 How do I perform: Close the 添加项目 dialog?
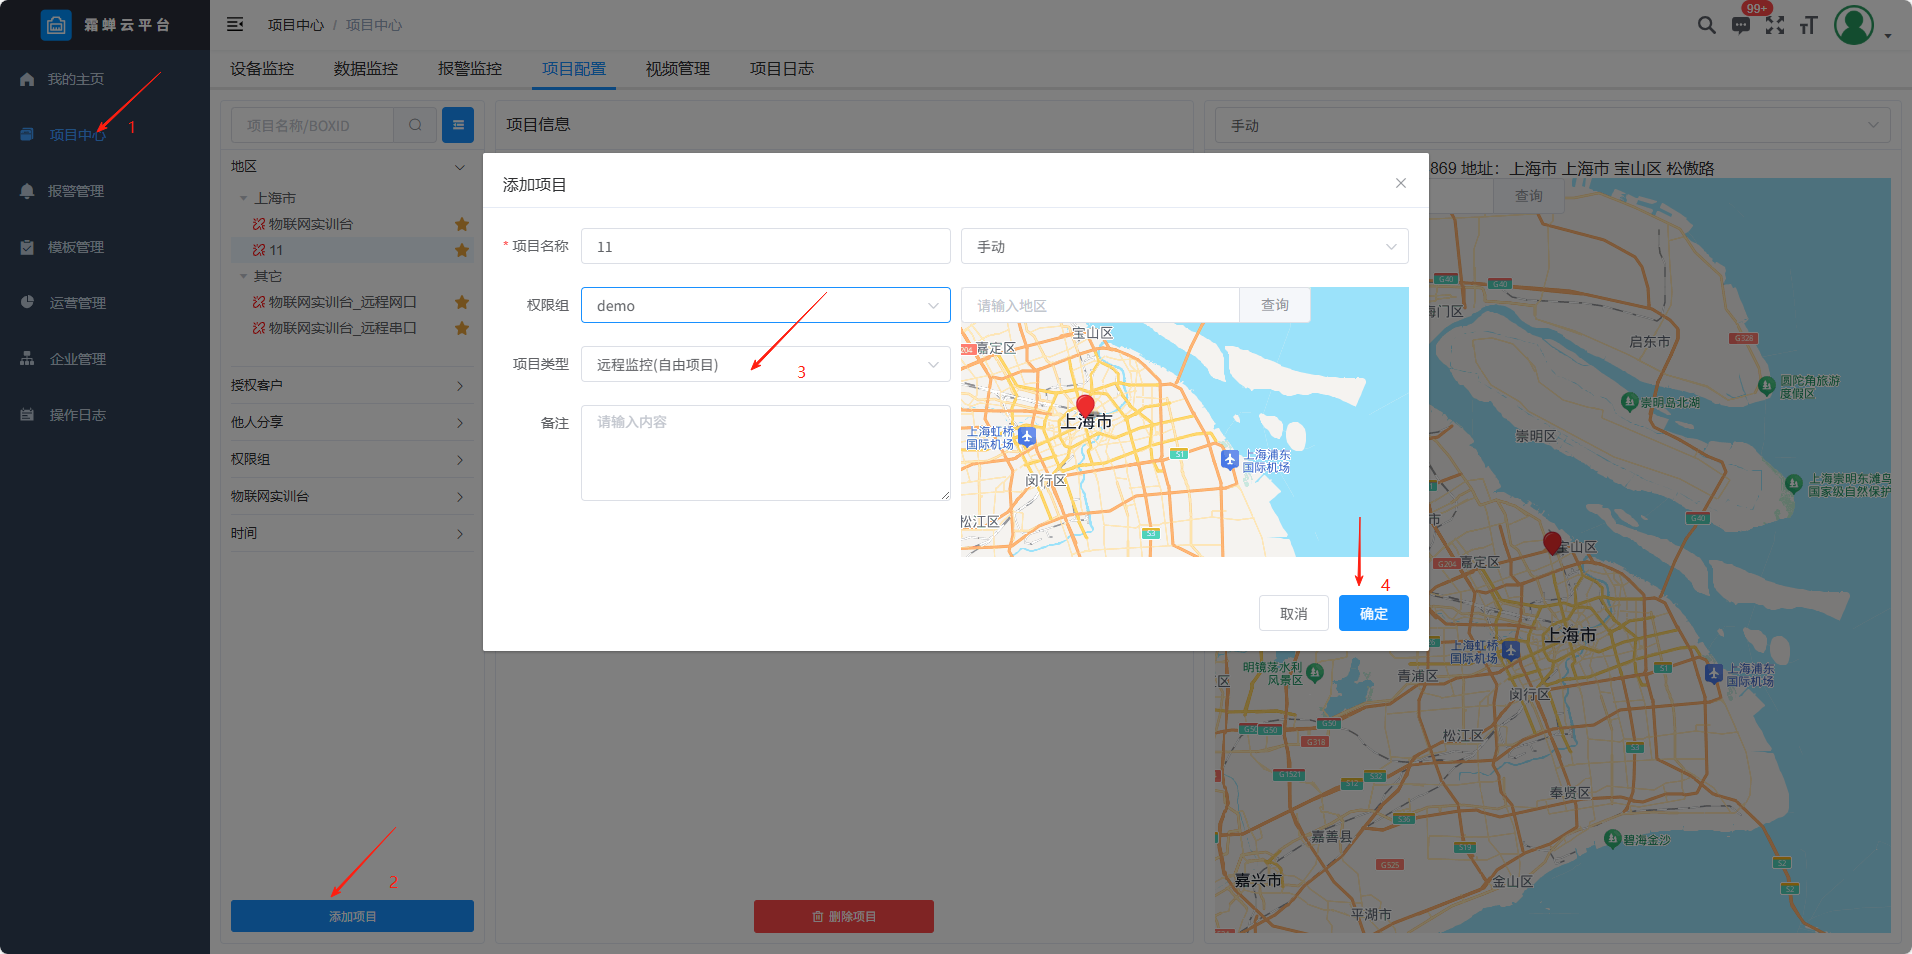click(1400, 183)
